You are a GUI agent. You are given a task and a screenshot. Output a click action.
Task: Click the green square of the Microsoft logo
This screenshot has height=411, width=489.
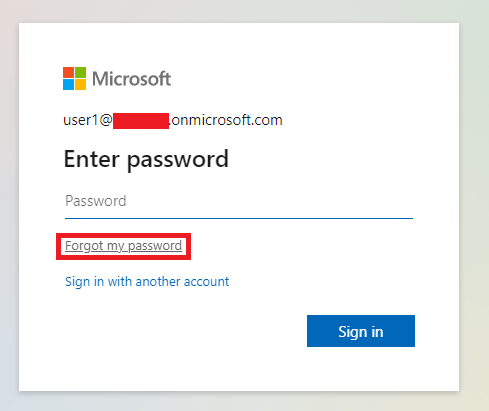tap(80, 72)
